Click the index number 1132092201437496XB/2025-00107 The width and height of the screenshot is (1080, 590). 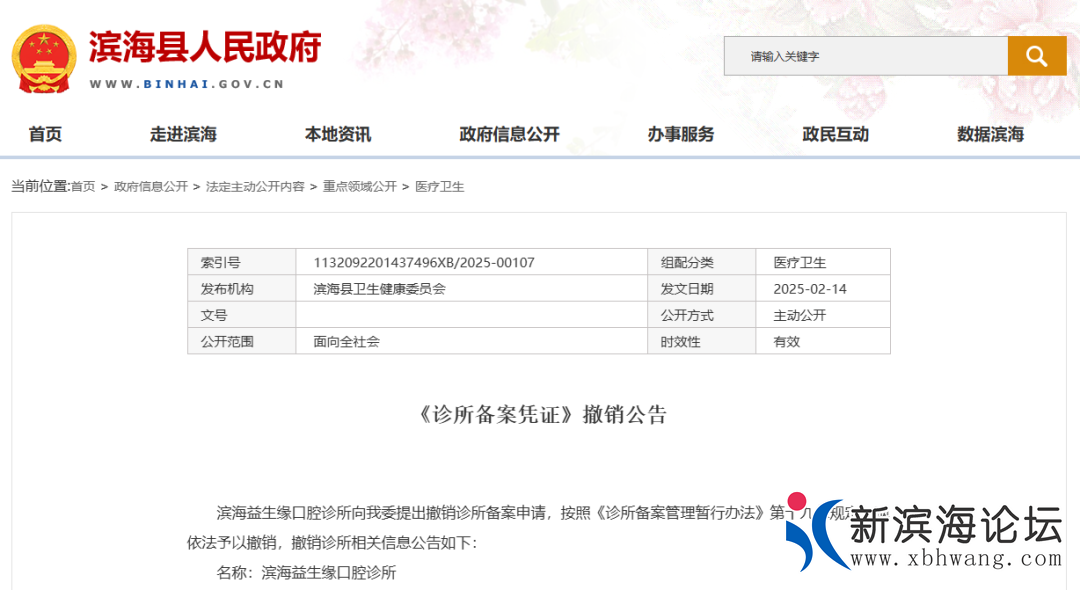424,263
